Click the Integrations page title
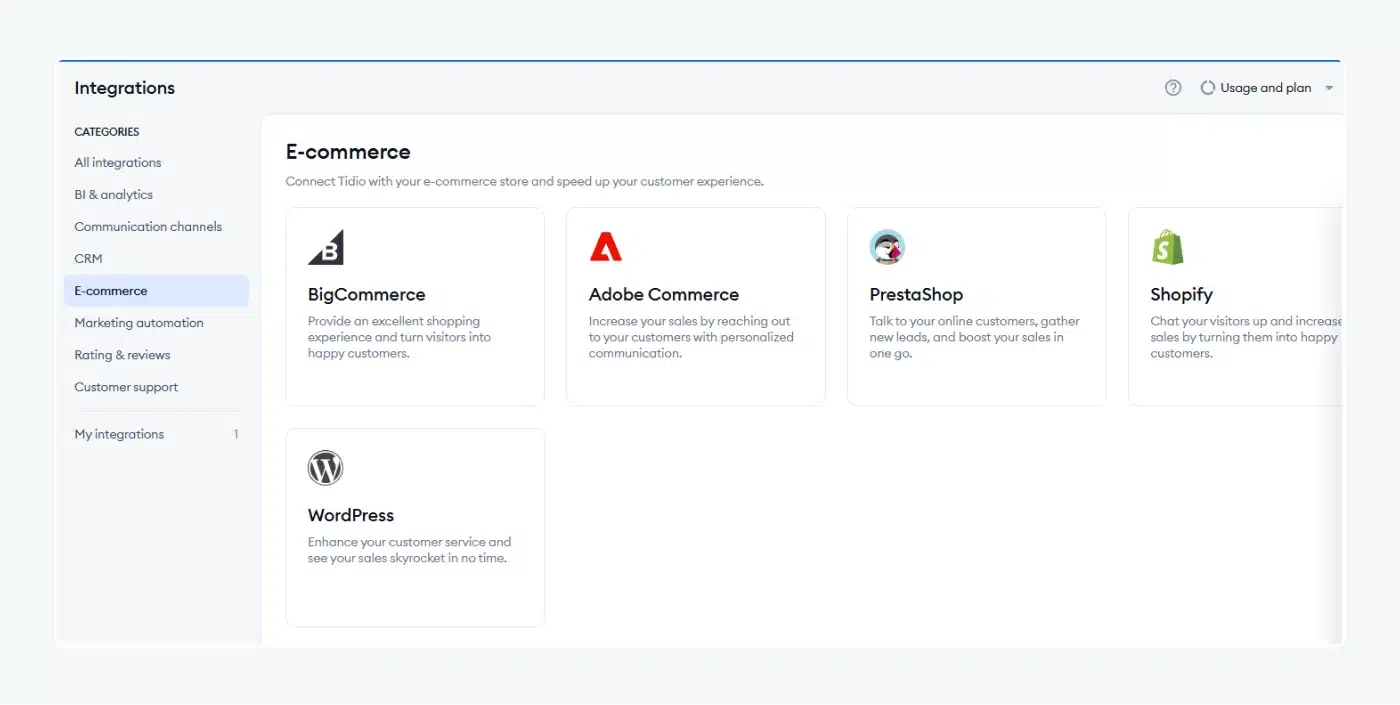This screenshot has width=1400, height=705. [x=124, y=88]
